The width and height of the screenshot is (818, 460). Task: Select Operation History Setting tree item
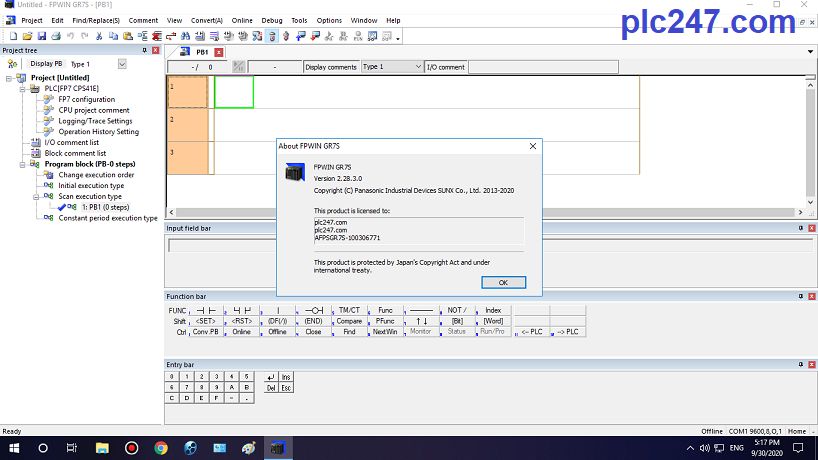point(98,131)
